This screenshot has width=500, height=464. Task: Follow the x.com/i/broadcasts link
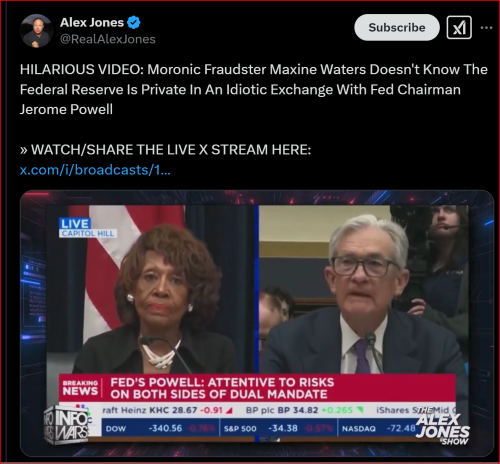coord(95,170)
